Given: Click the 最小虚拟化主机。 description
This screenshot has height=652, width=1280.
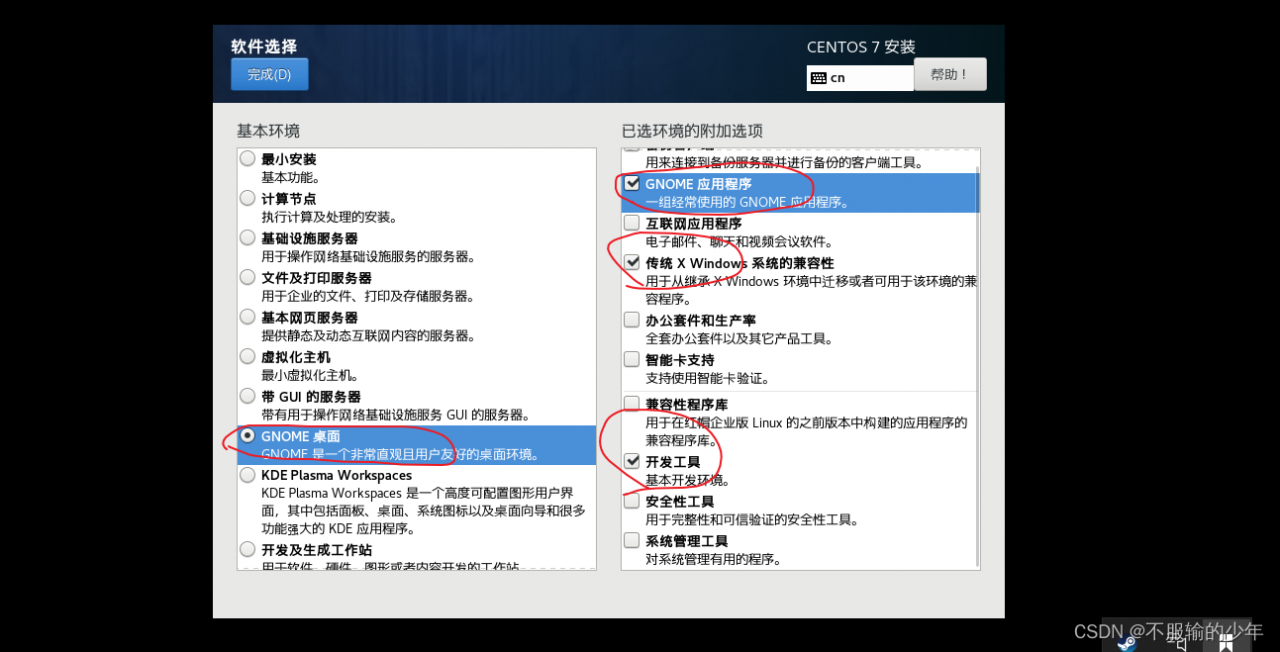Looking at the screenshot, I should [310, 375].
